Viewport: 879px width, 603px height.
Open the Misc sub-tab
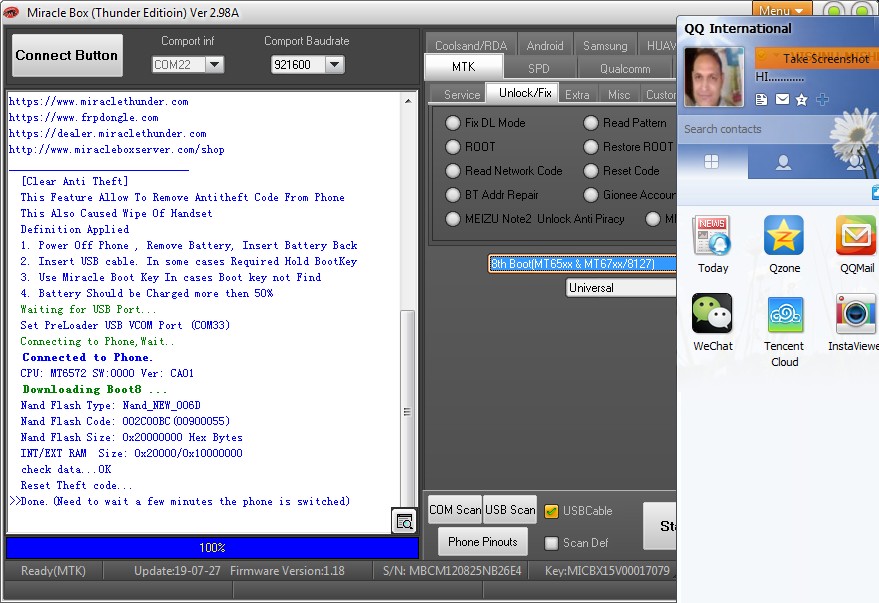pos(619,94)
